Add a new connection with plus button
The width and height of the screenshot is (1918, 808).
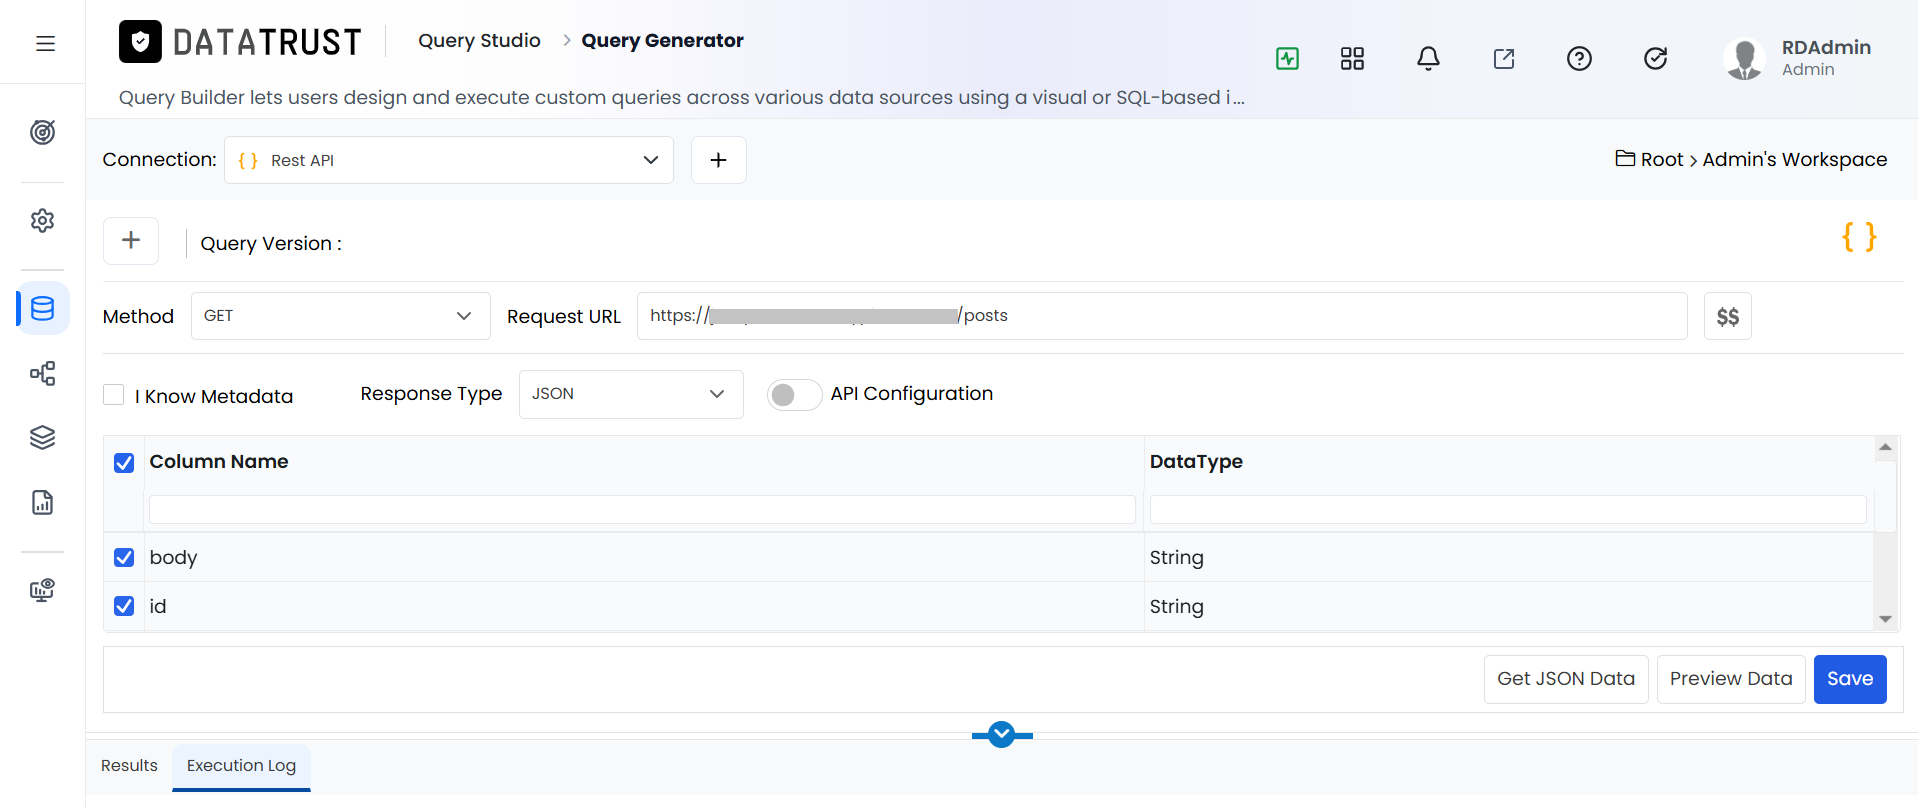[718, 160]
